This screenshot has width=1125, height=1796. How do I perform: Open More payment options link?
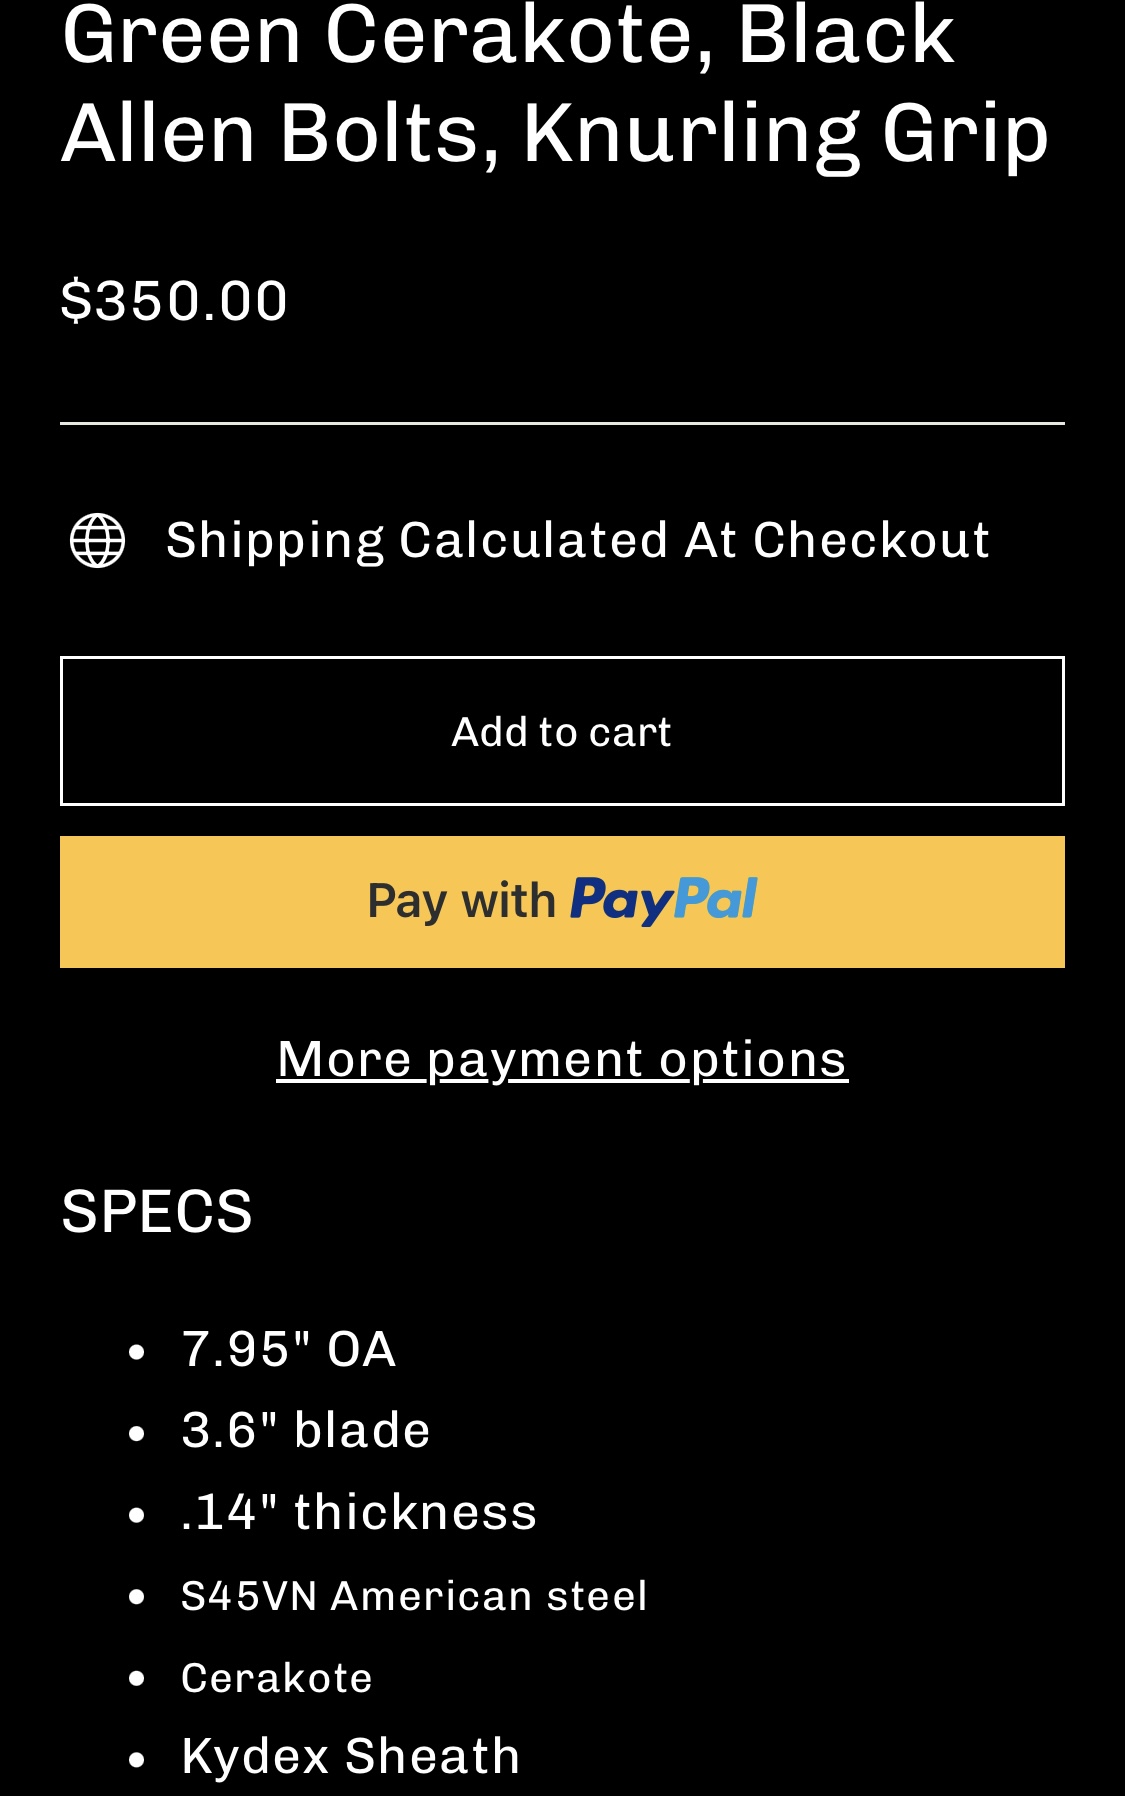point(562,1059)
